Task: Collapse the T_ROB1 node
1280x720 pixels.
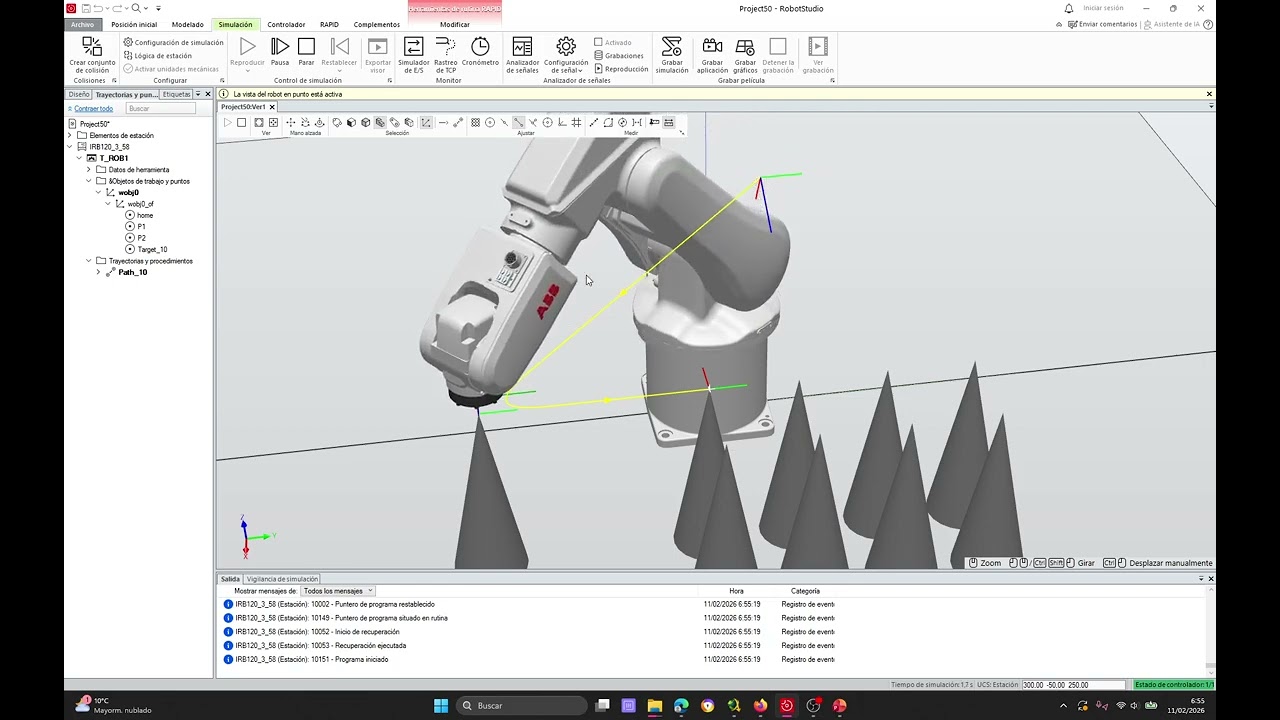Action: [80, 158]
